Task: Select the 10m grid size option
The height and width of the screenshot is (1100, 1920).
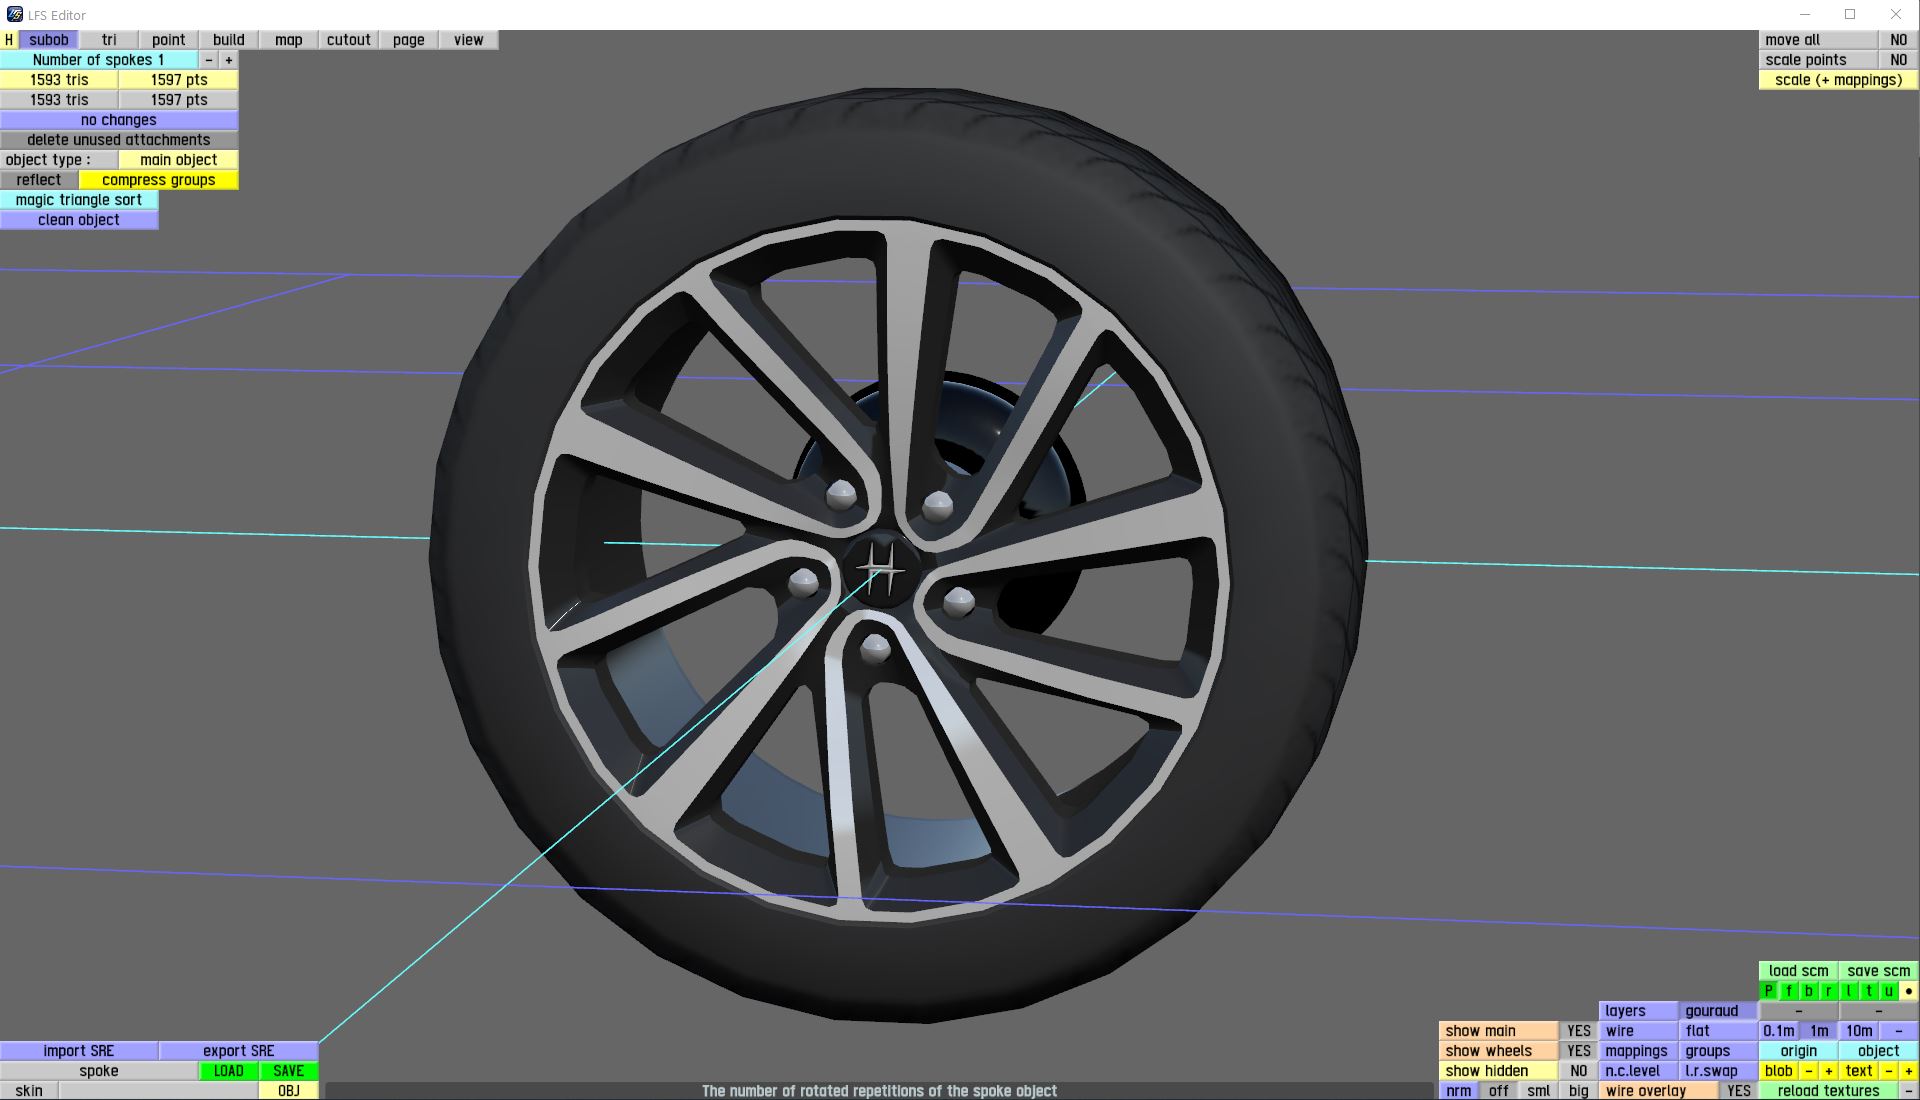Action: click(x=1859, y=1031)
